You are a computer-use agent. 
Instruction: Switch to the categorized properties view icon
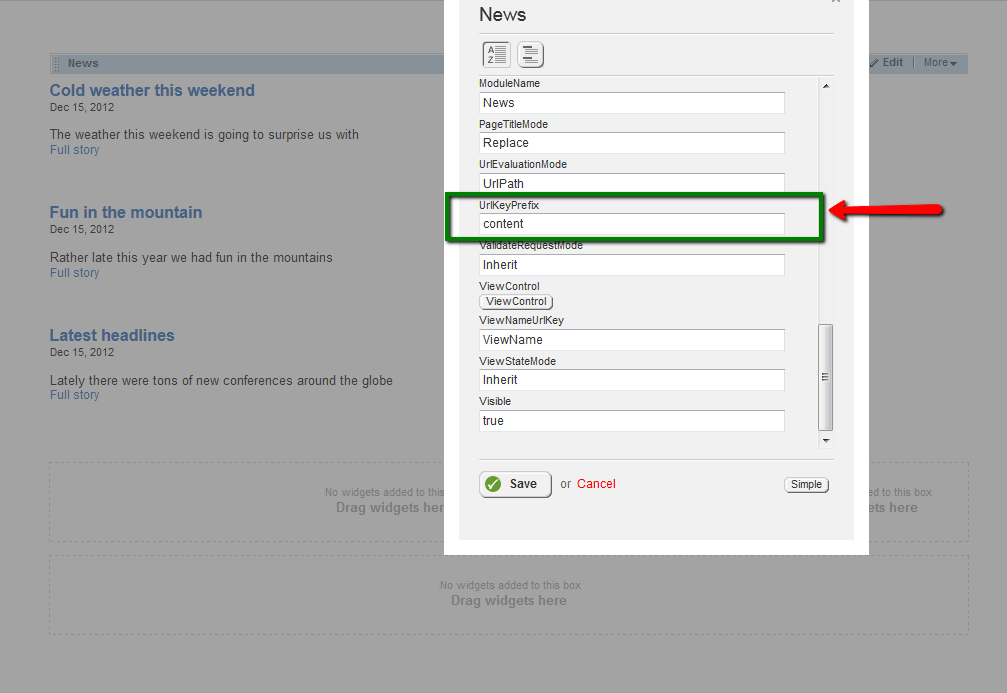click(531, 55)
